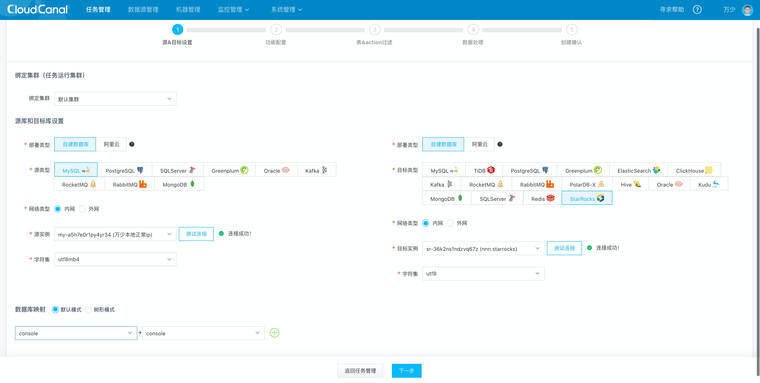
Task: Open the 绑定集群 dropdown
Action: point(115,98)
